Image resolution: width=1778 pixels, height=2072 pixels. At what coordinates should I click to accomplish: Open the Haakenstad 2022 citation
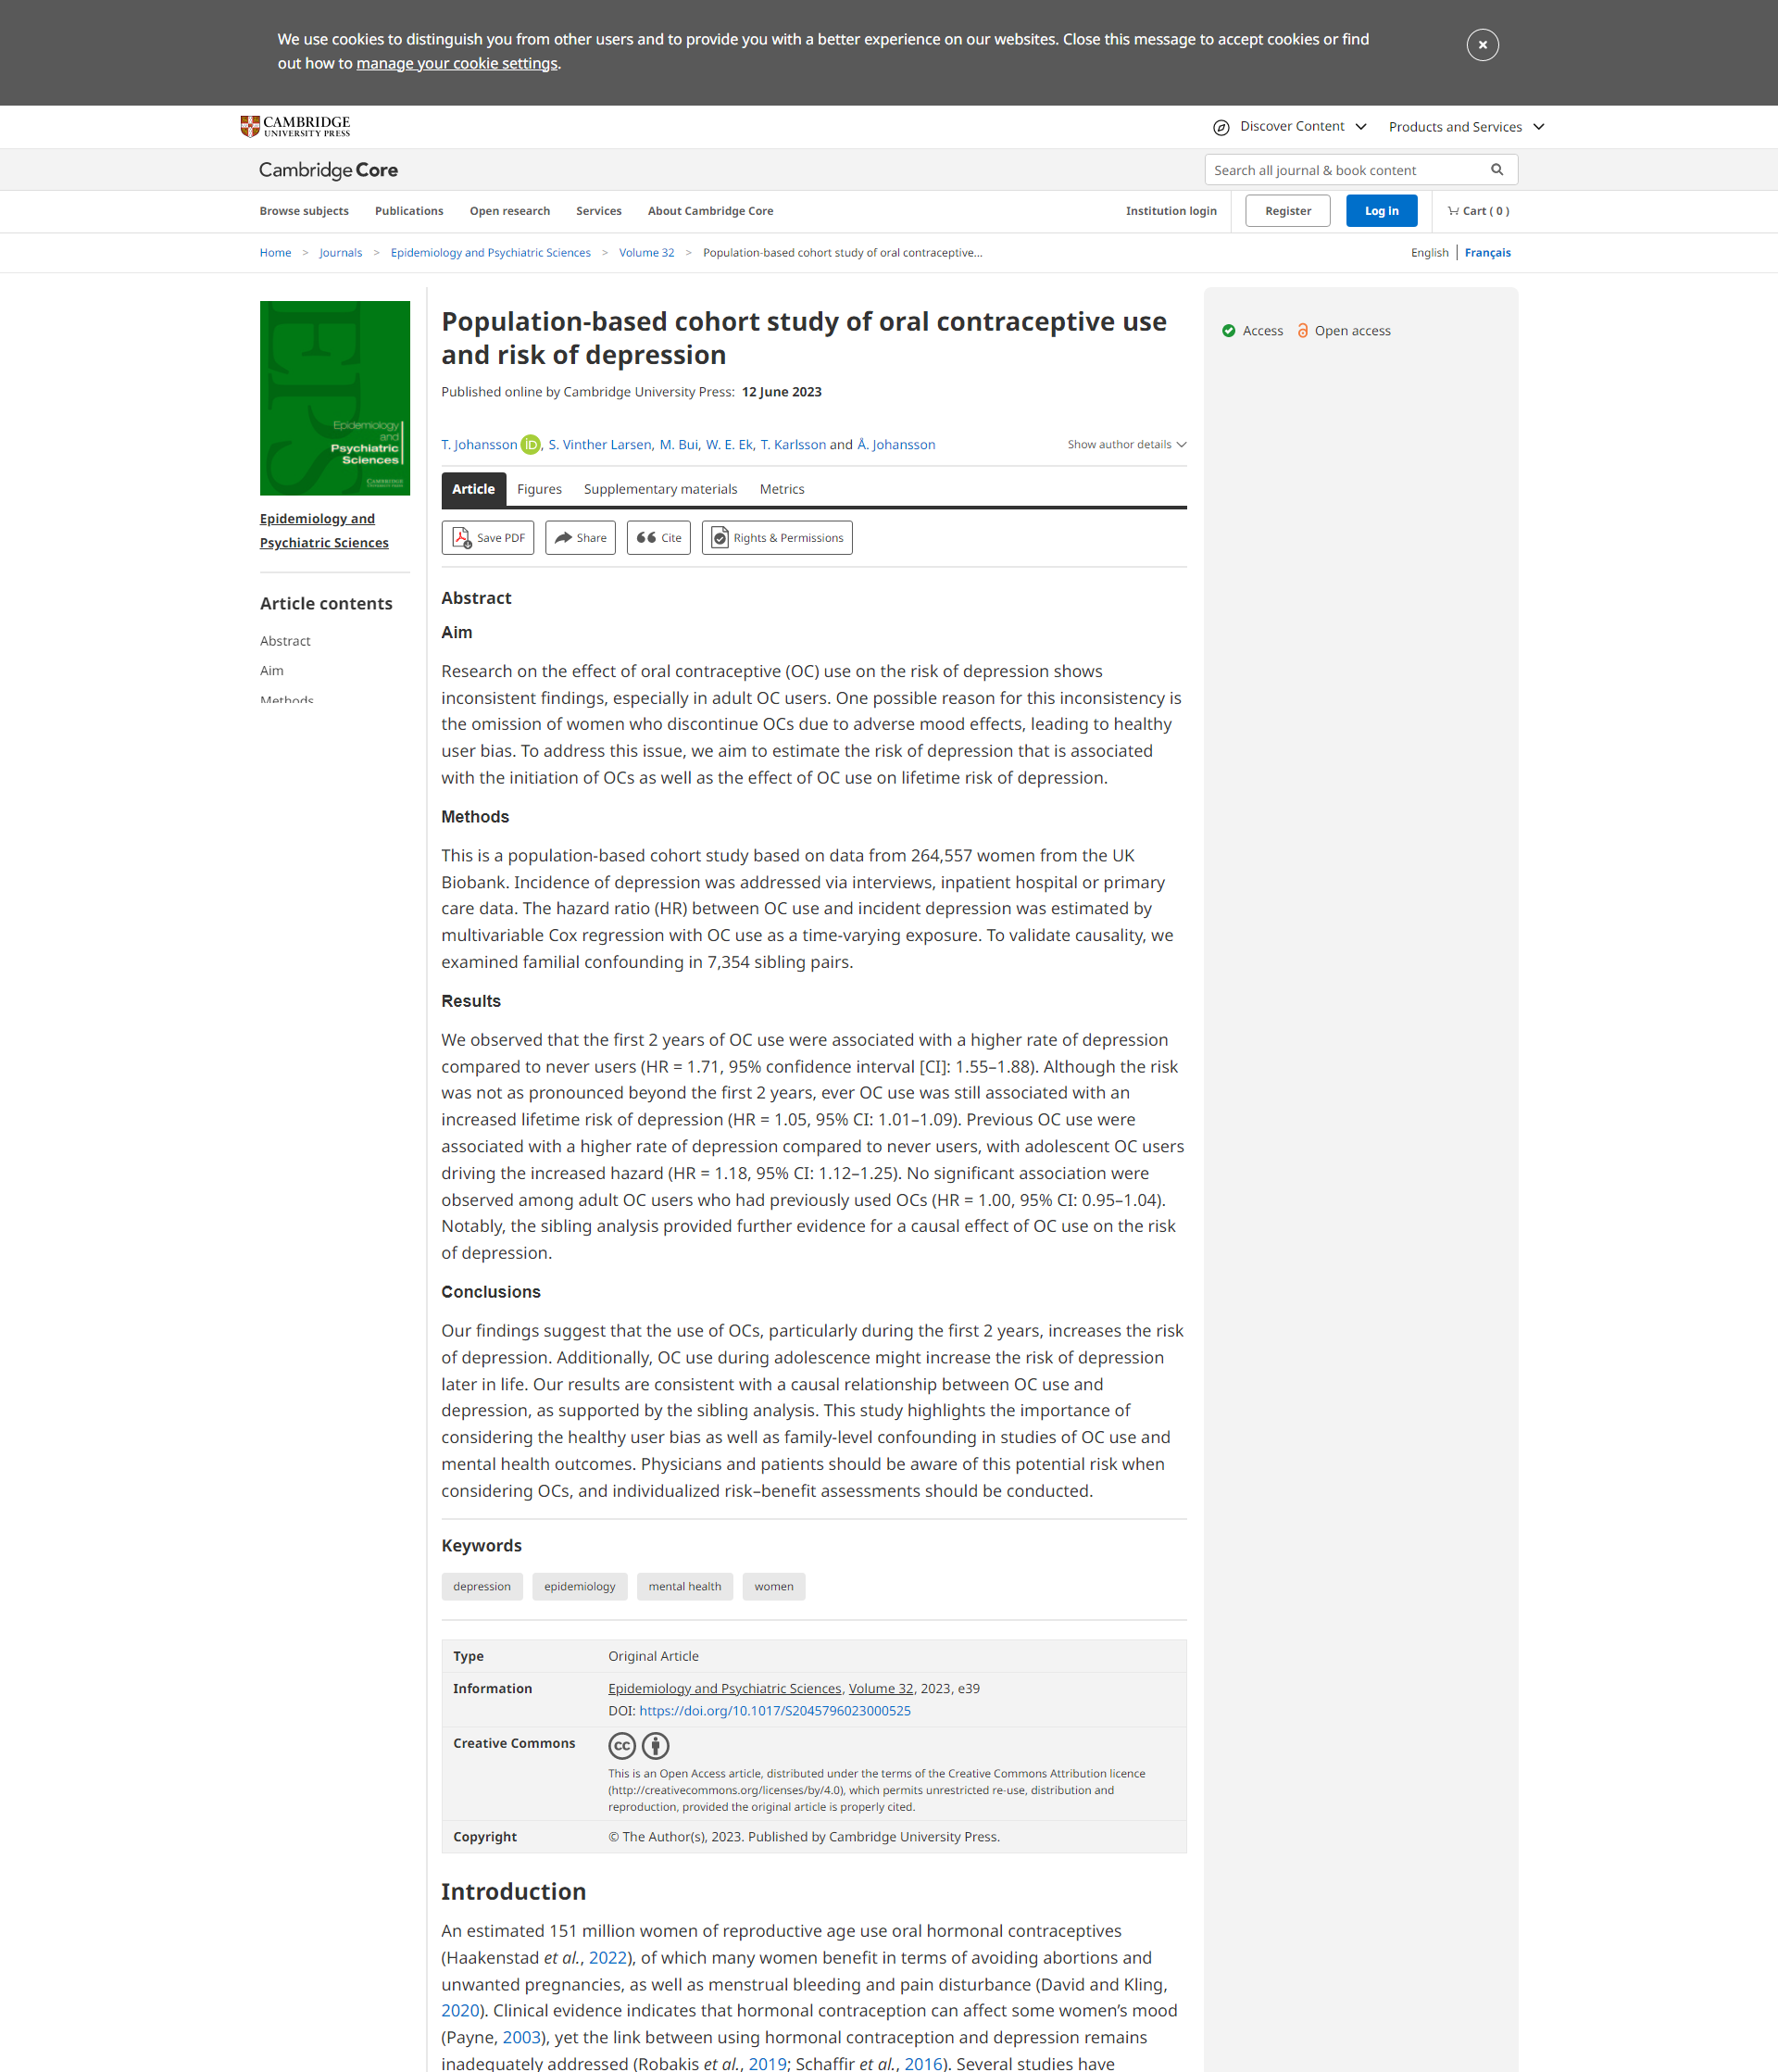point(608,1958)
